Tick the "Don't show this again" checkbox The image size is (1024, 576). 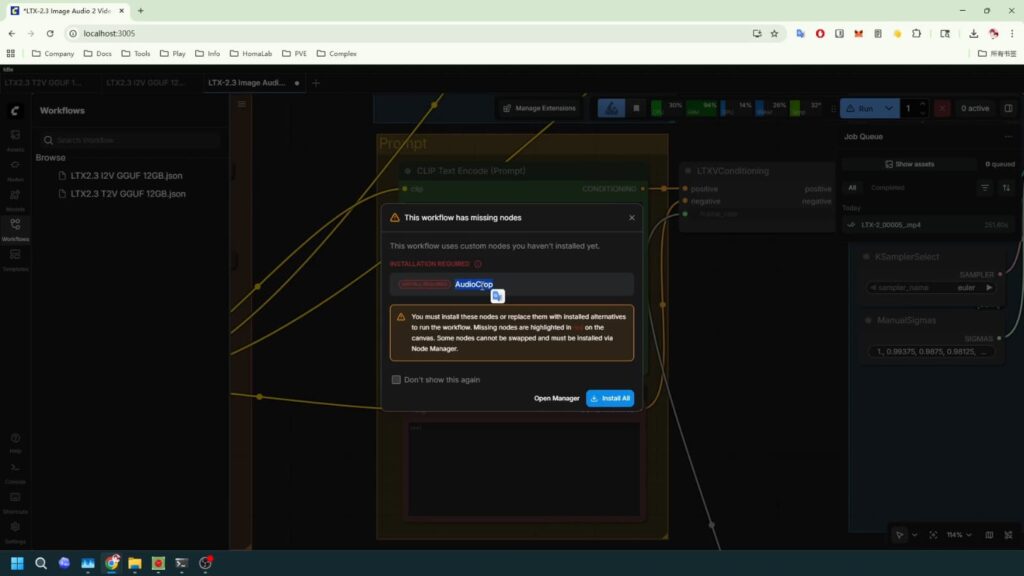click(397, 380)
